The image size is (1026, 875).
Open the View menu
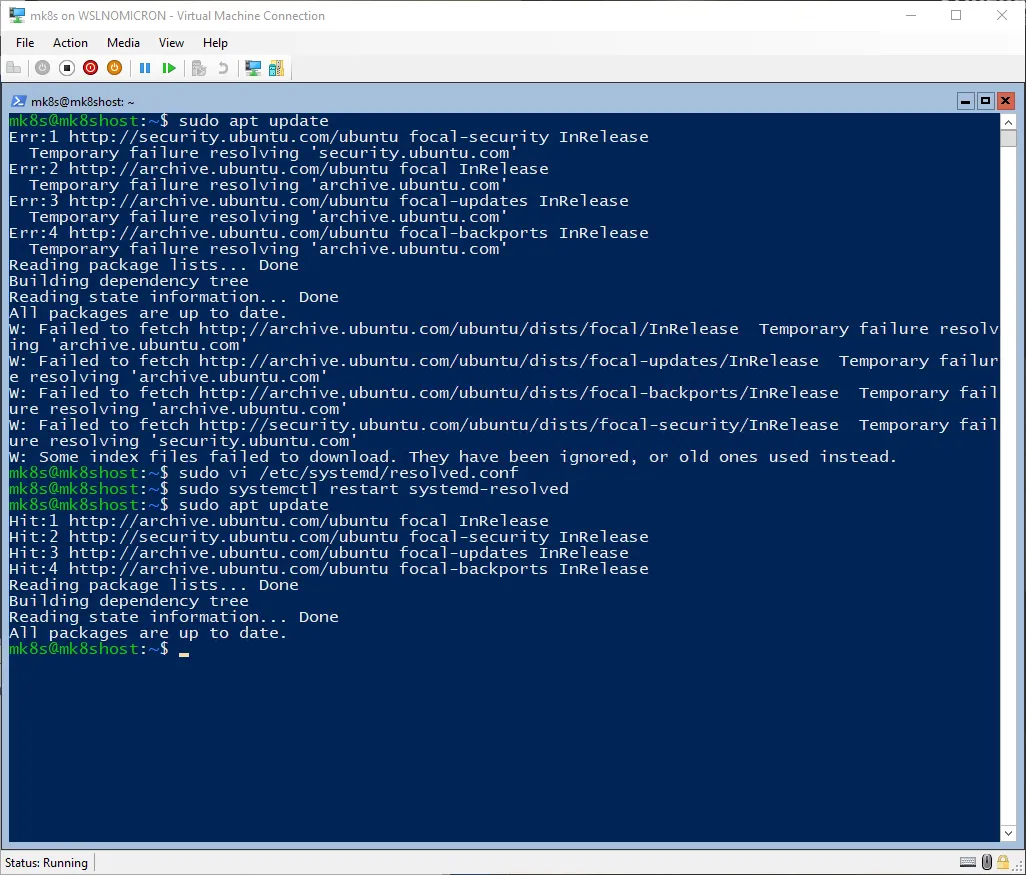(171, 43)
